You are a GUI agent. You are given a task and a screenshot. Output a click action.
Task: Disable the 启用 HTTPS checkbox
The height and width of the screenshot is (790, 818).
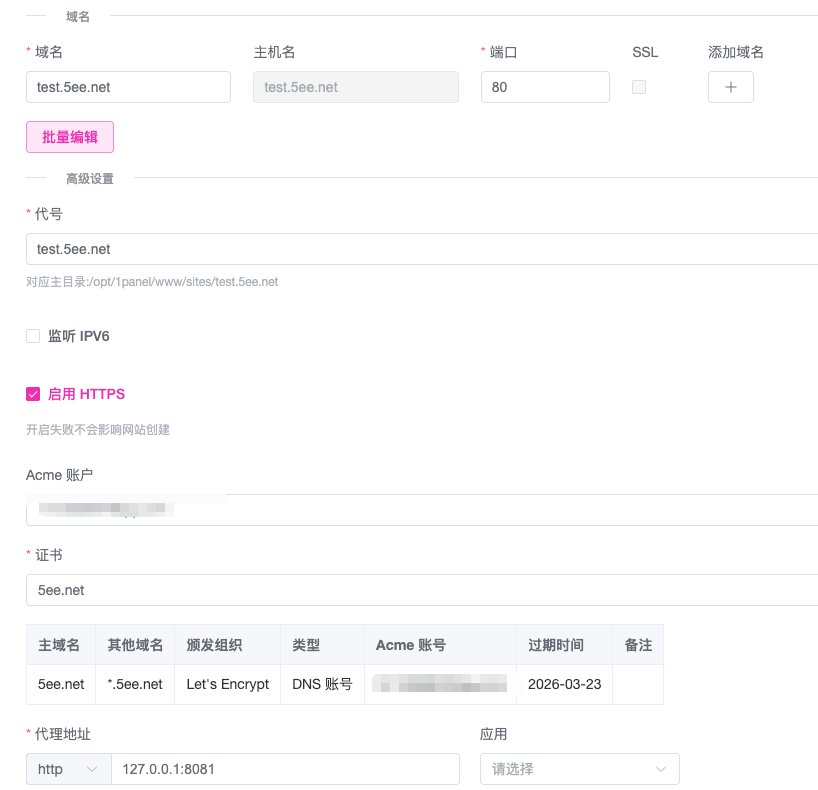32,393
